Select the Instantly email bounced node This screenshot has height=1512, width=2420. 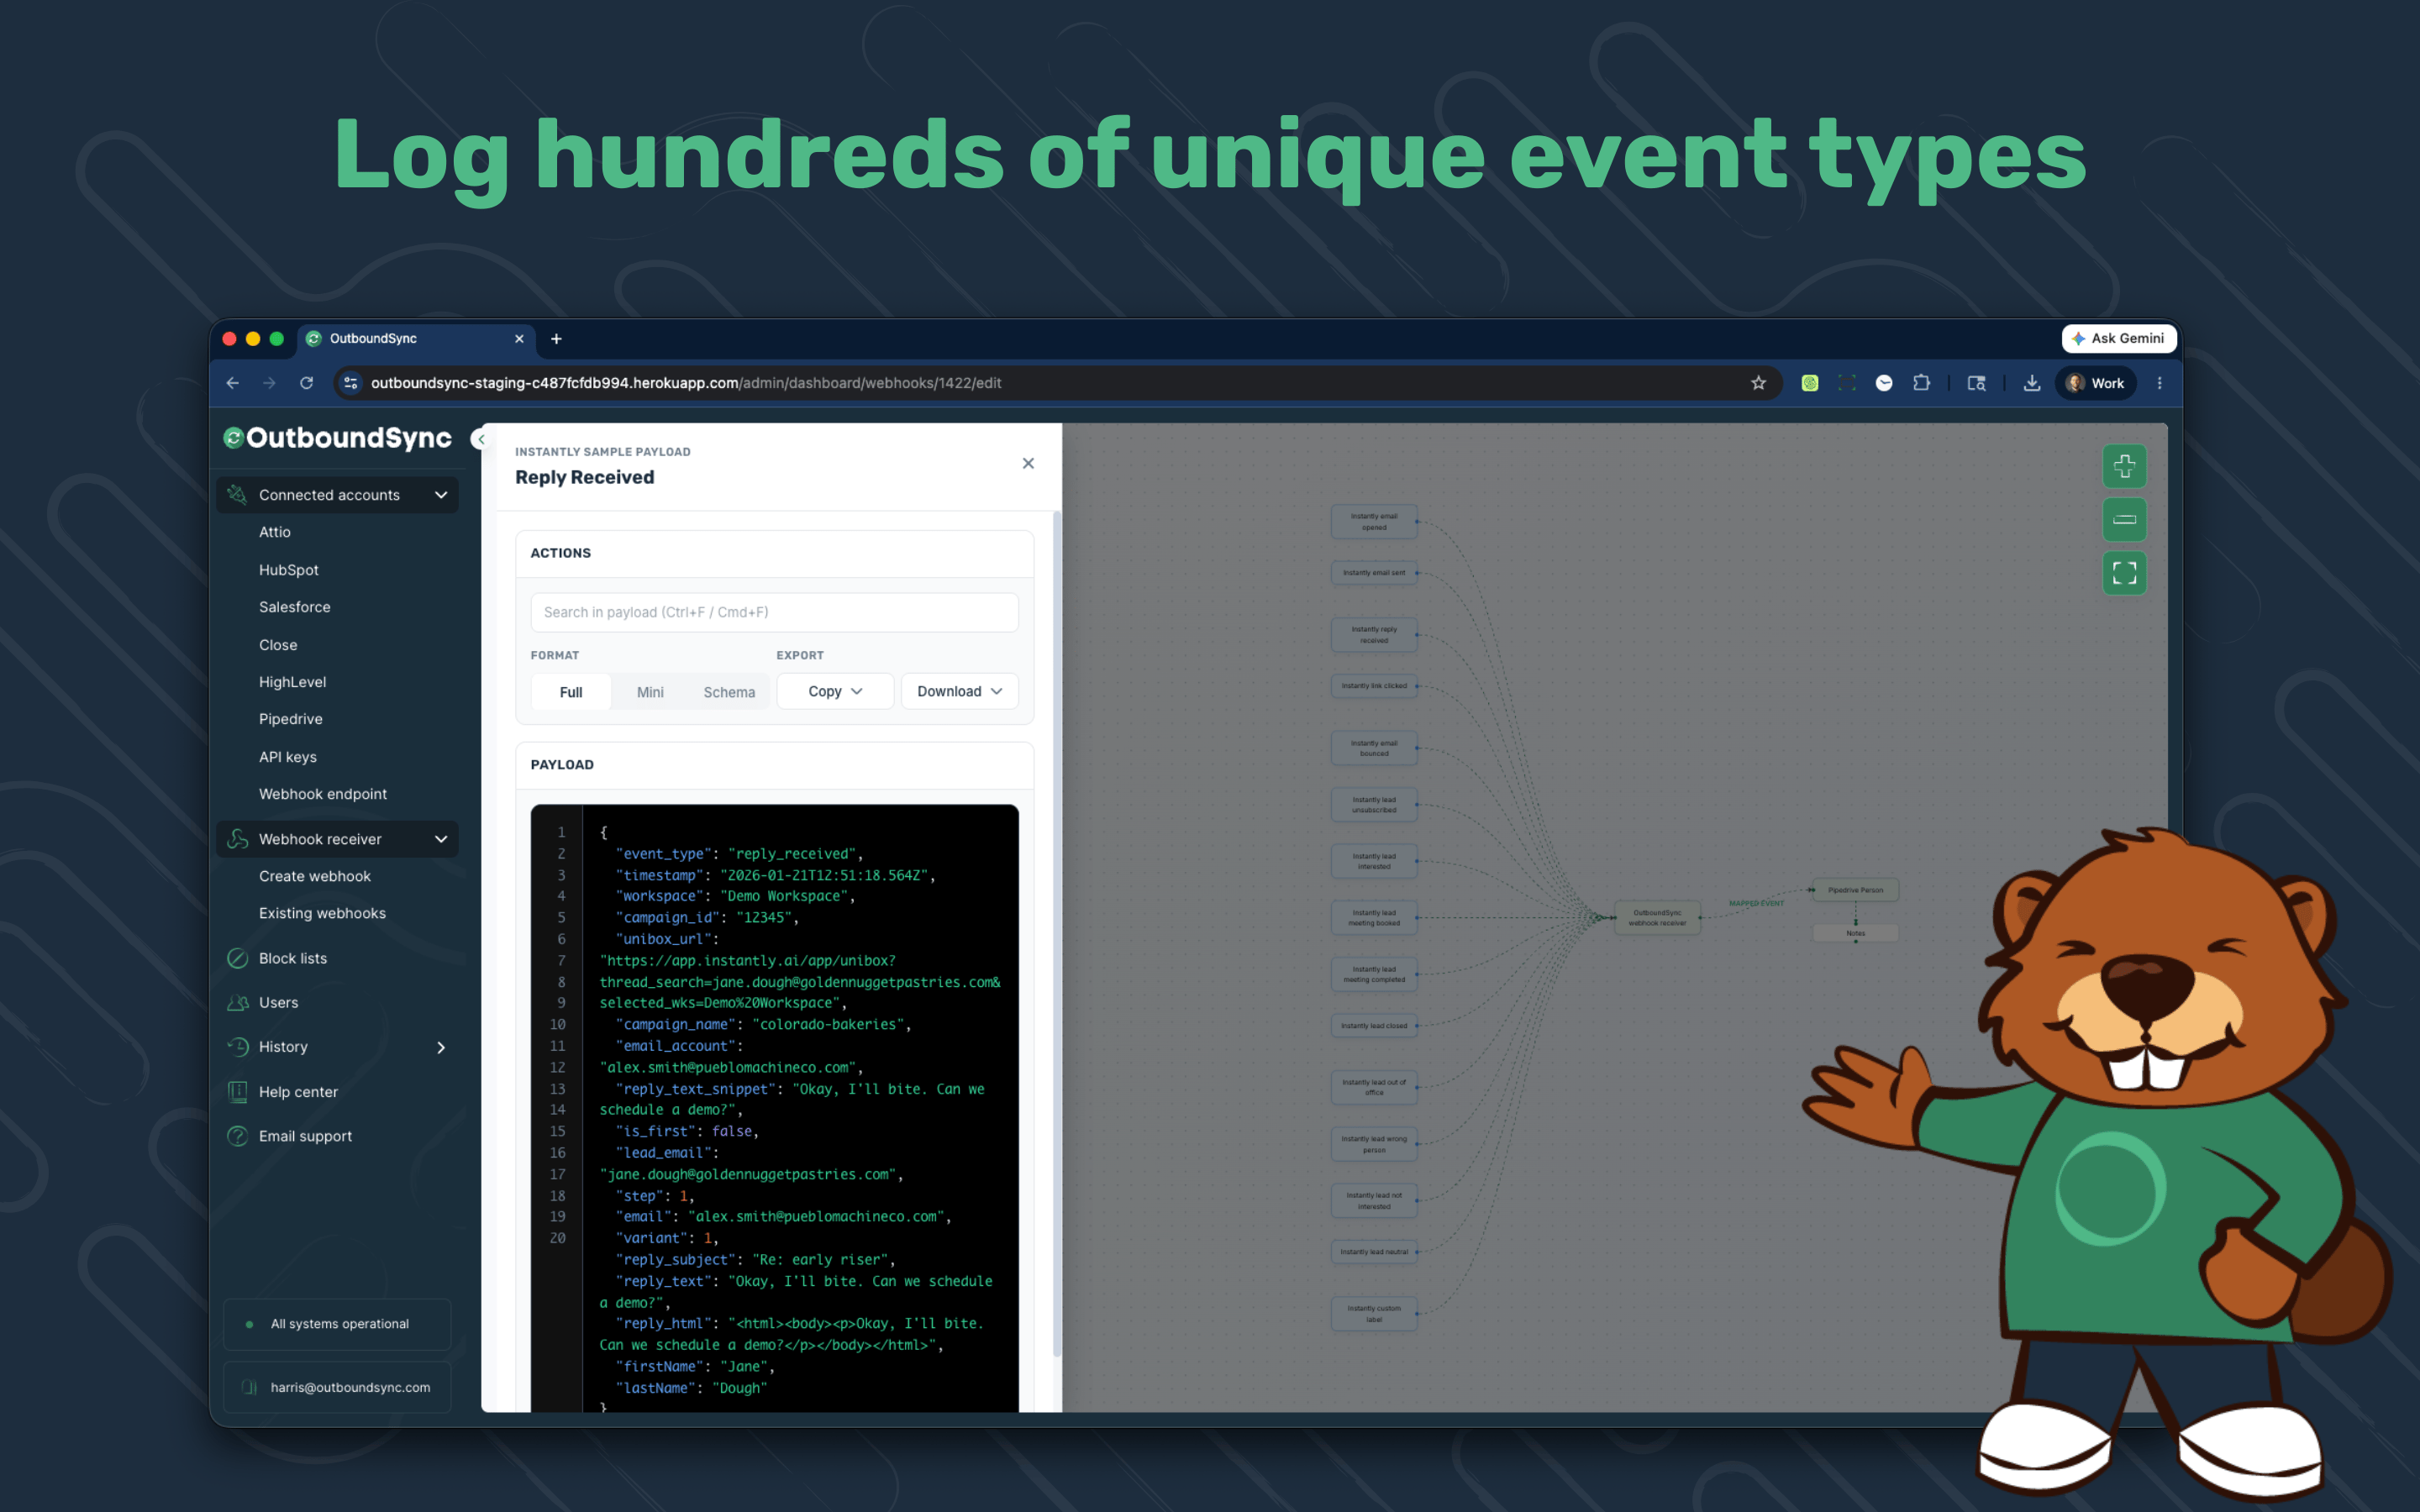click(1374, 748)
